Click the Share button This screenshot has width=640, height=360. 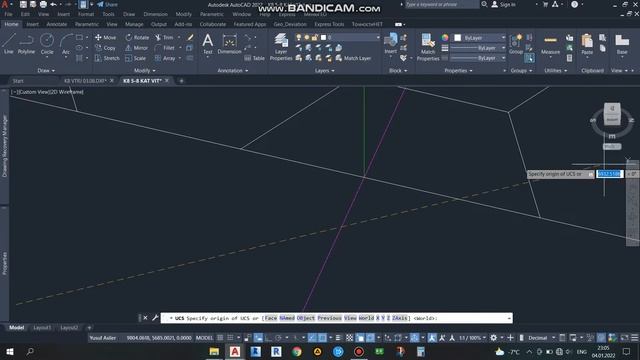107,4
